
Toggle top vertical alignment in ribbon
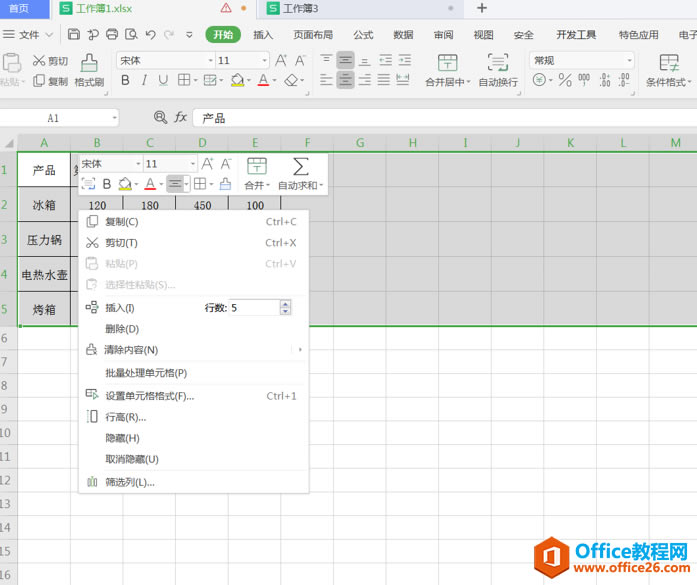pyautogui.click(x=326, y=60)
